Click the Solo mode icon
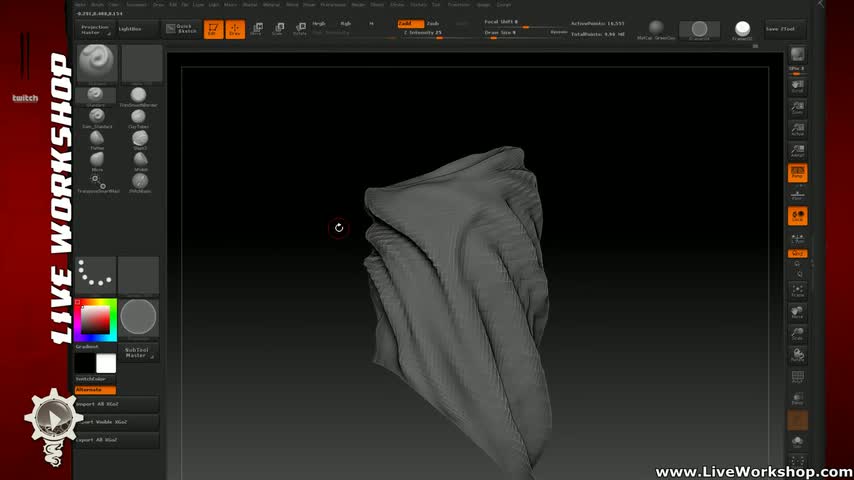 click(797, 441)
